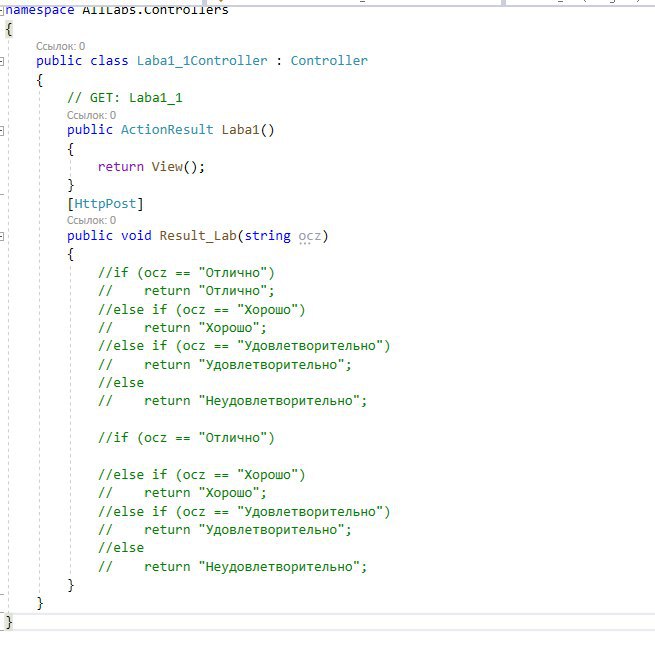This screenshot has width=655, height=647.
Task: Click the commented line return "Отлично";
Action: point(186,291)
